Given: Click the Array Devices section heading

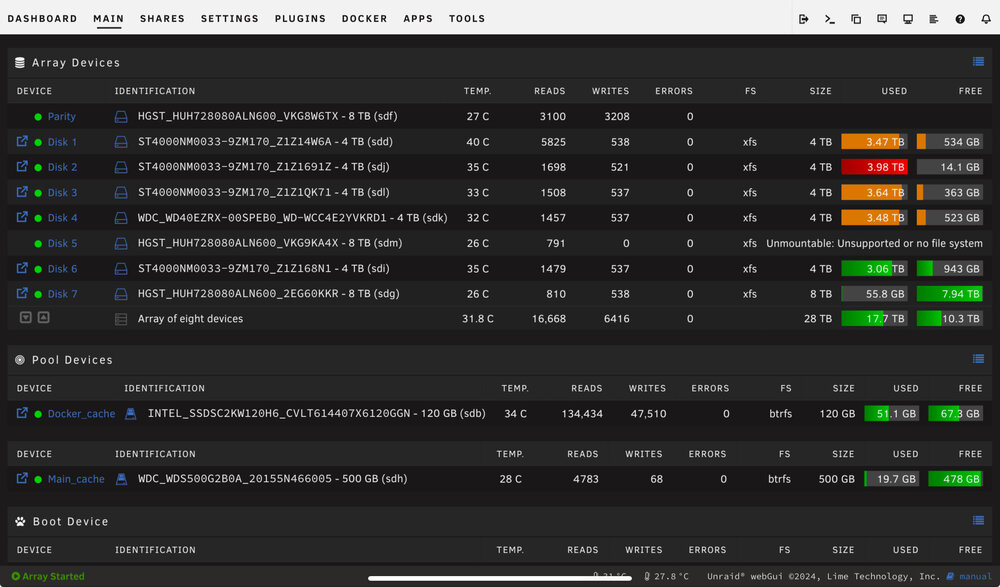Looking at the screenshot, I should (76, 63).
